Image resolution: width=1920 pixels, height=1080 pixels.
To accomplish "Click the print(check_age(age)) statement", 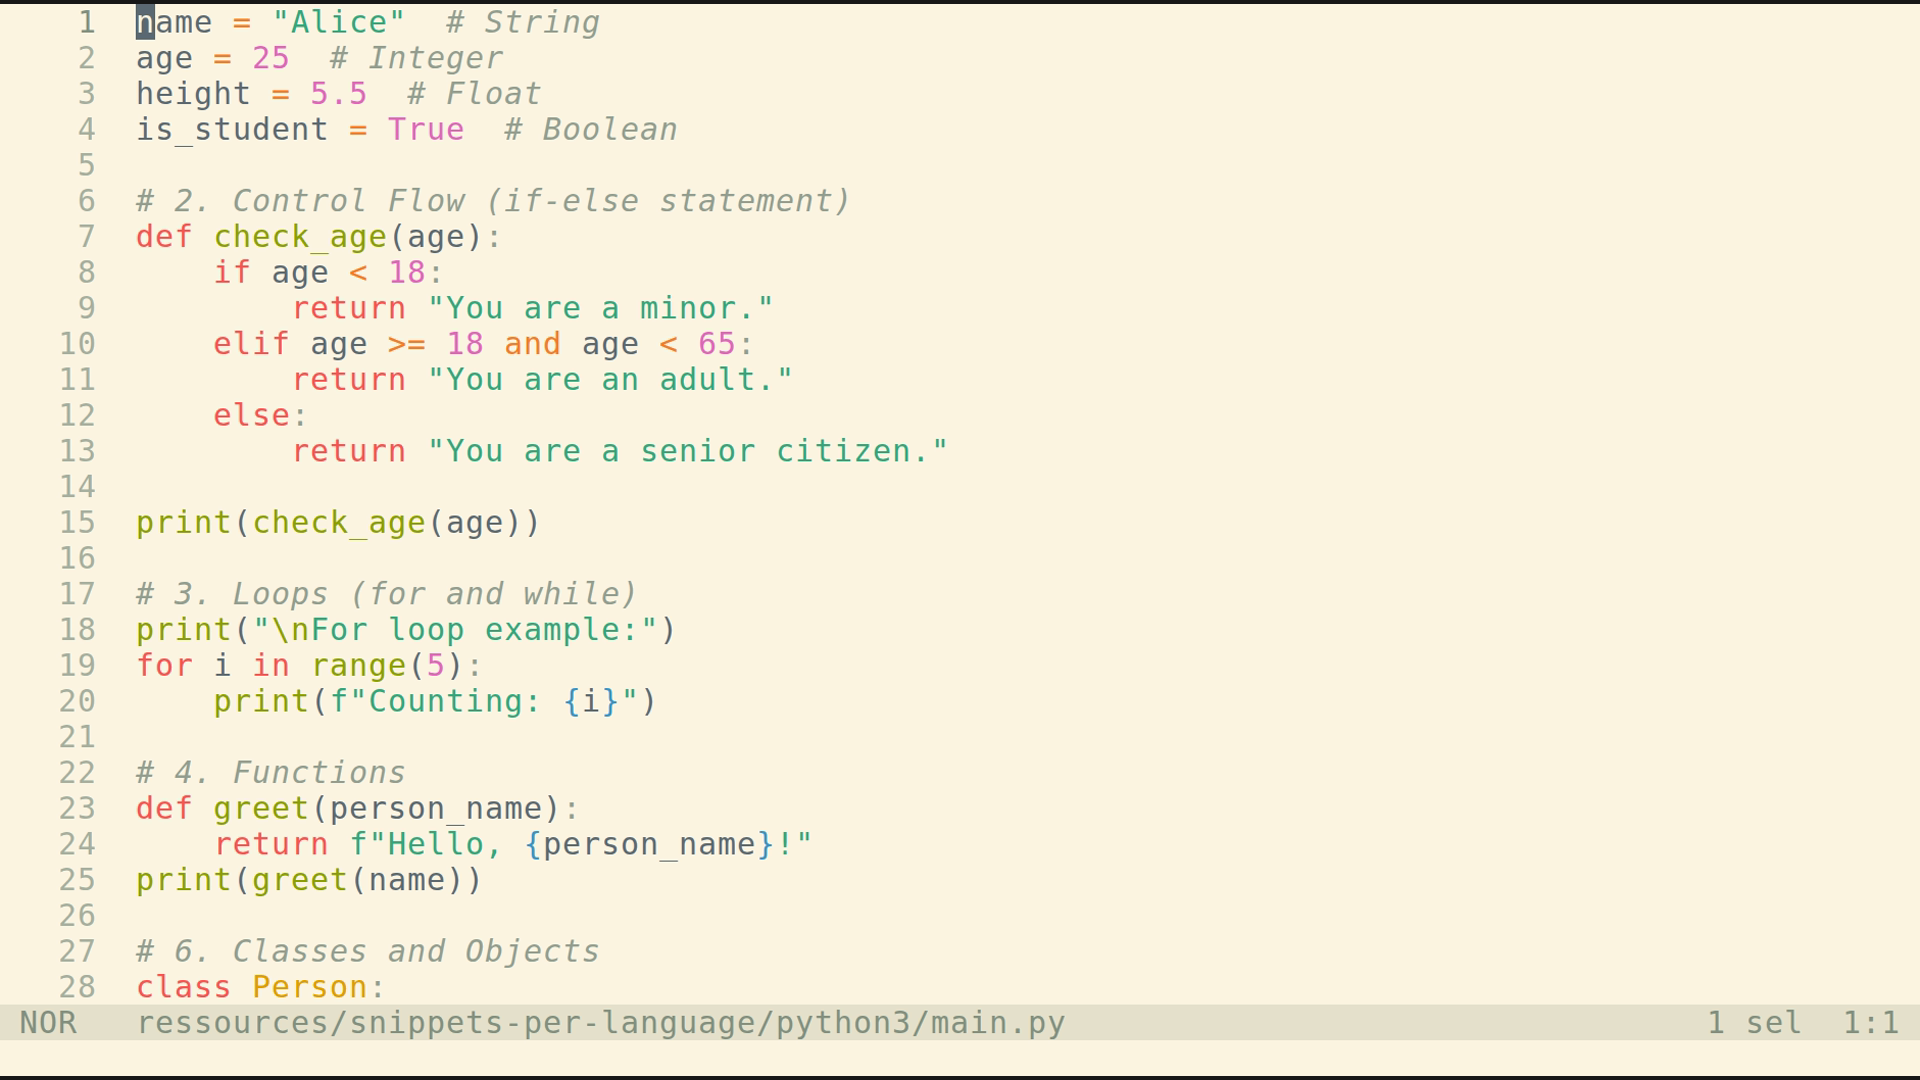I will [337, 522].
